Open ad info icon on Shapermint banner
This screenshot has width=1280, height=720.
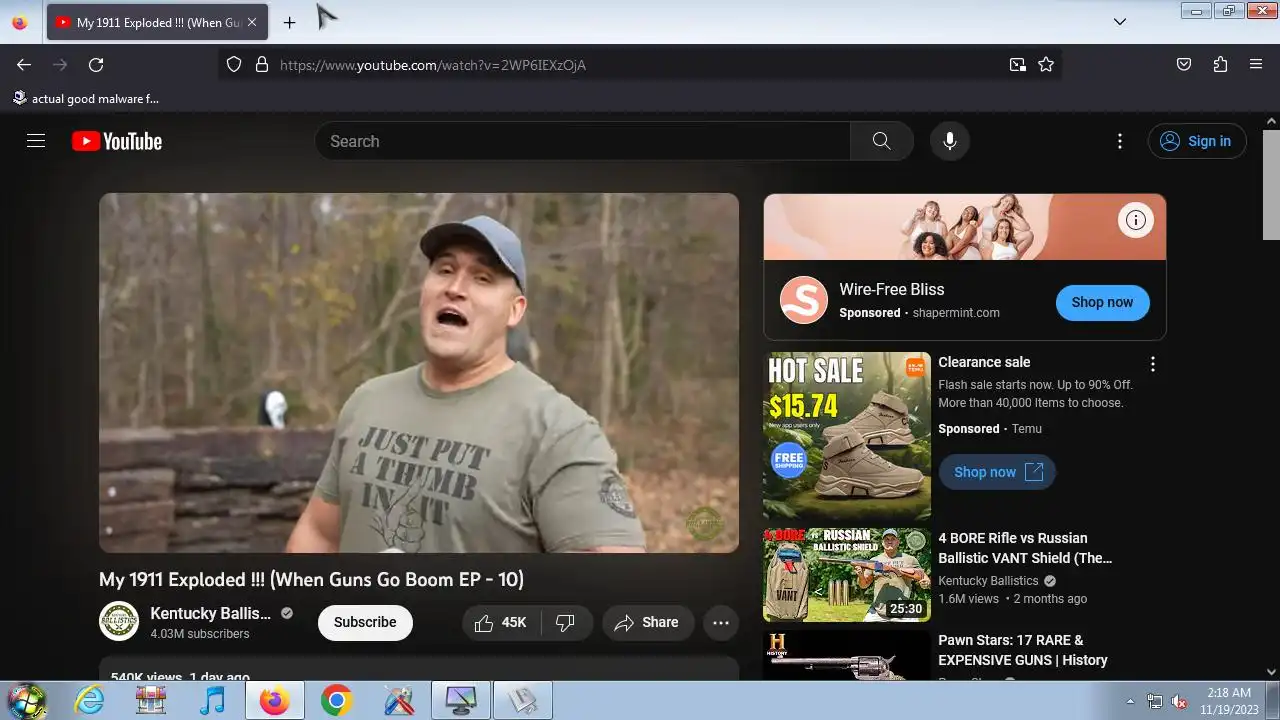tap(1136, 220)
